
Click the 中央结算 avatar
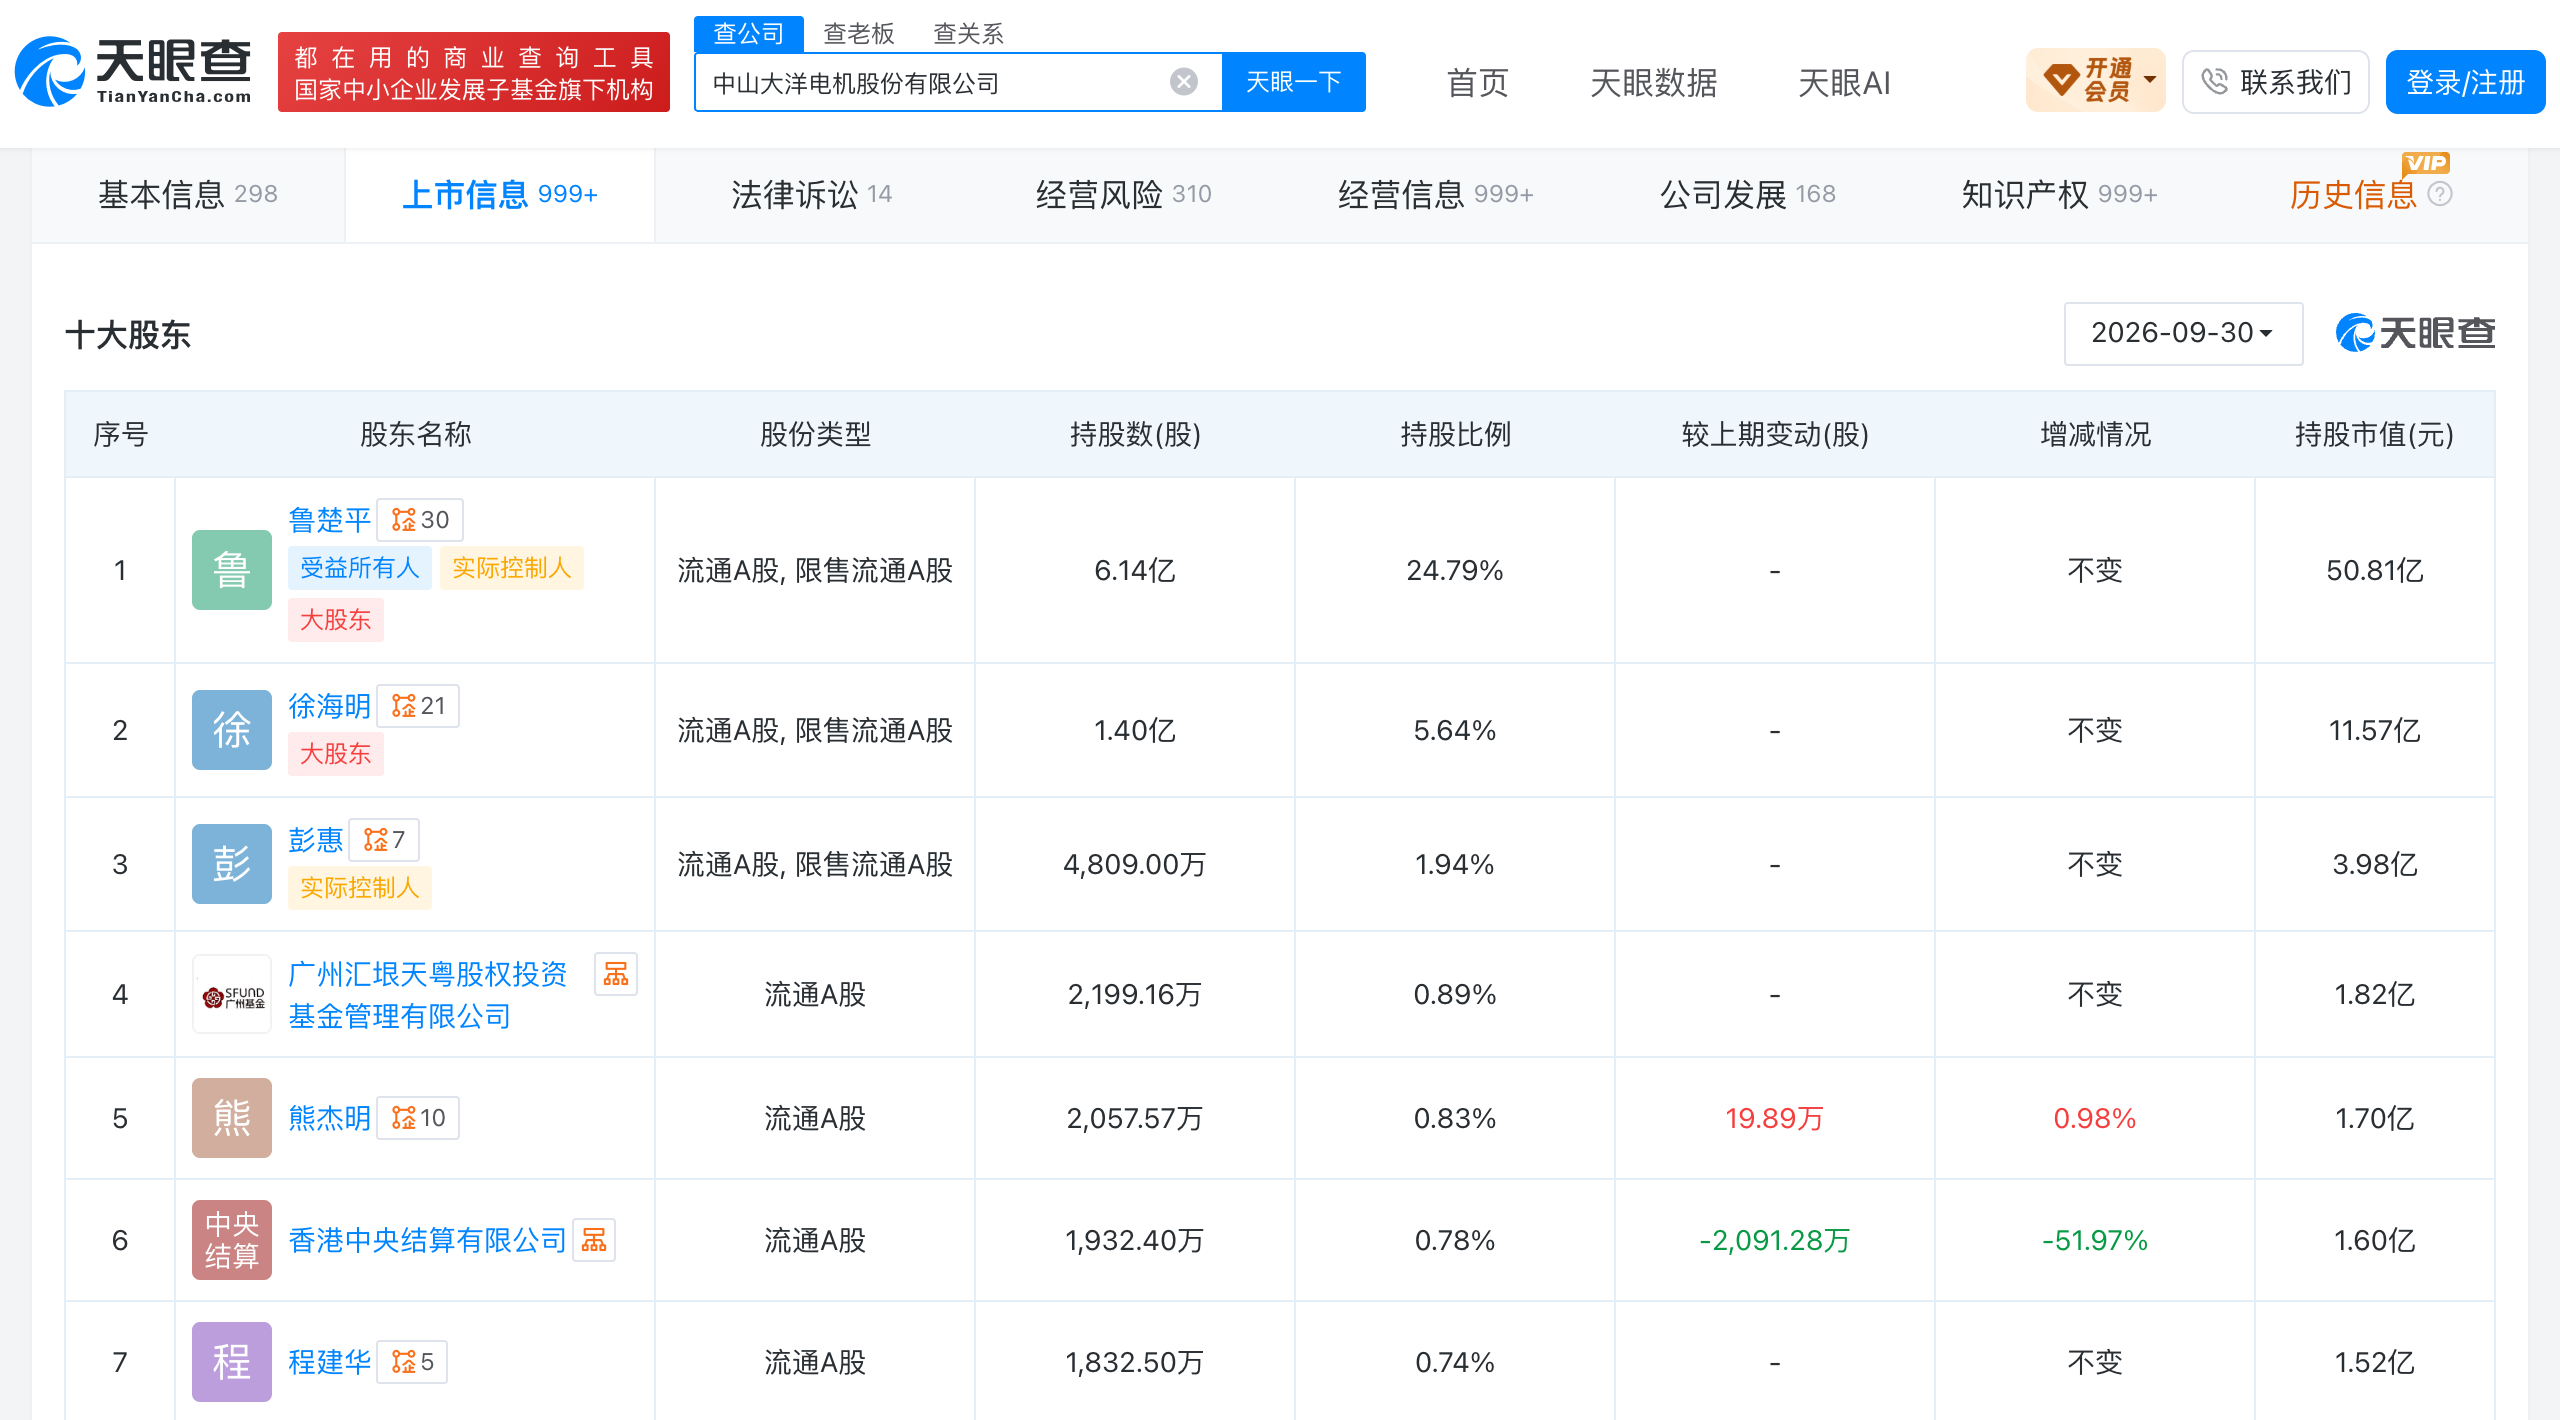point(232,1240)
